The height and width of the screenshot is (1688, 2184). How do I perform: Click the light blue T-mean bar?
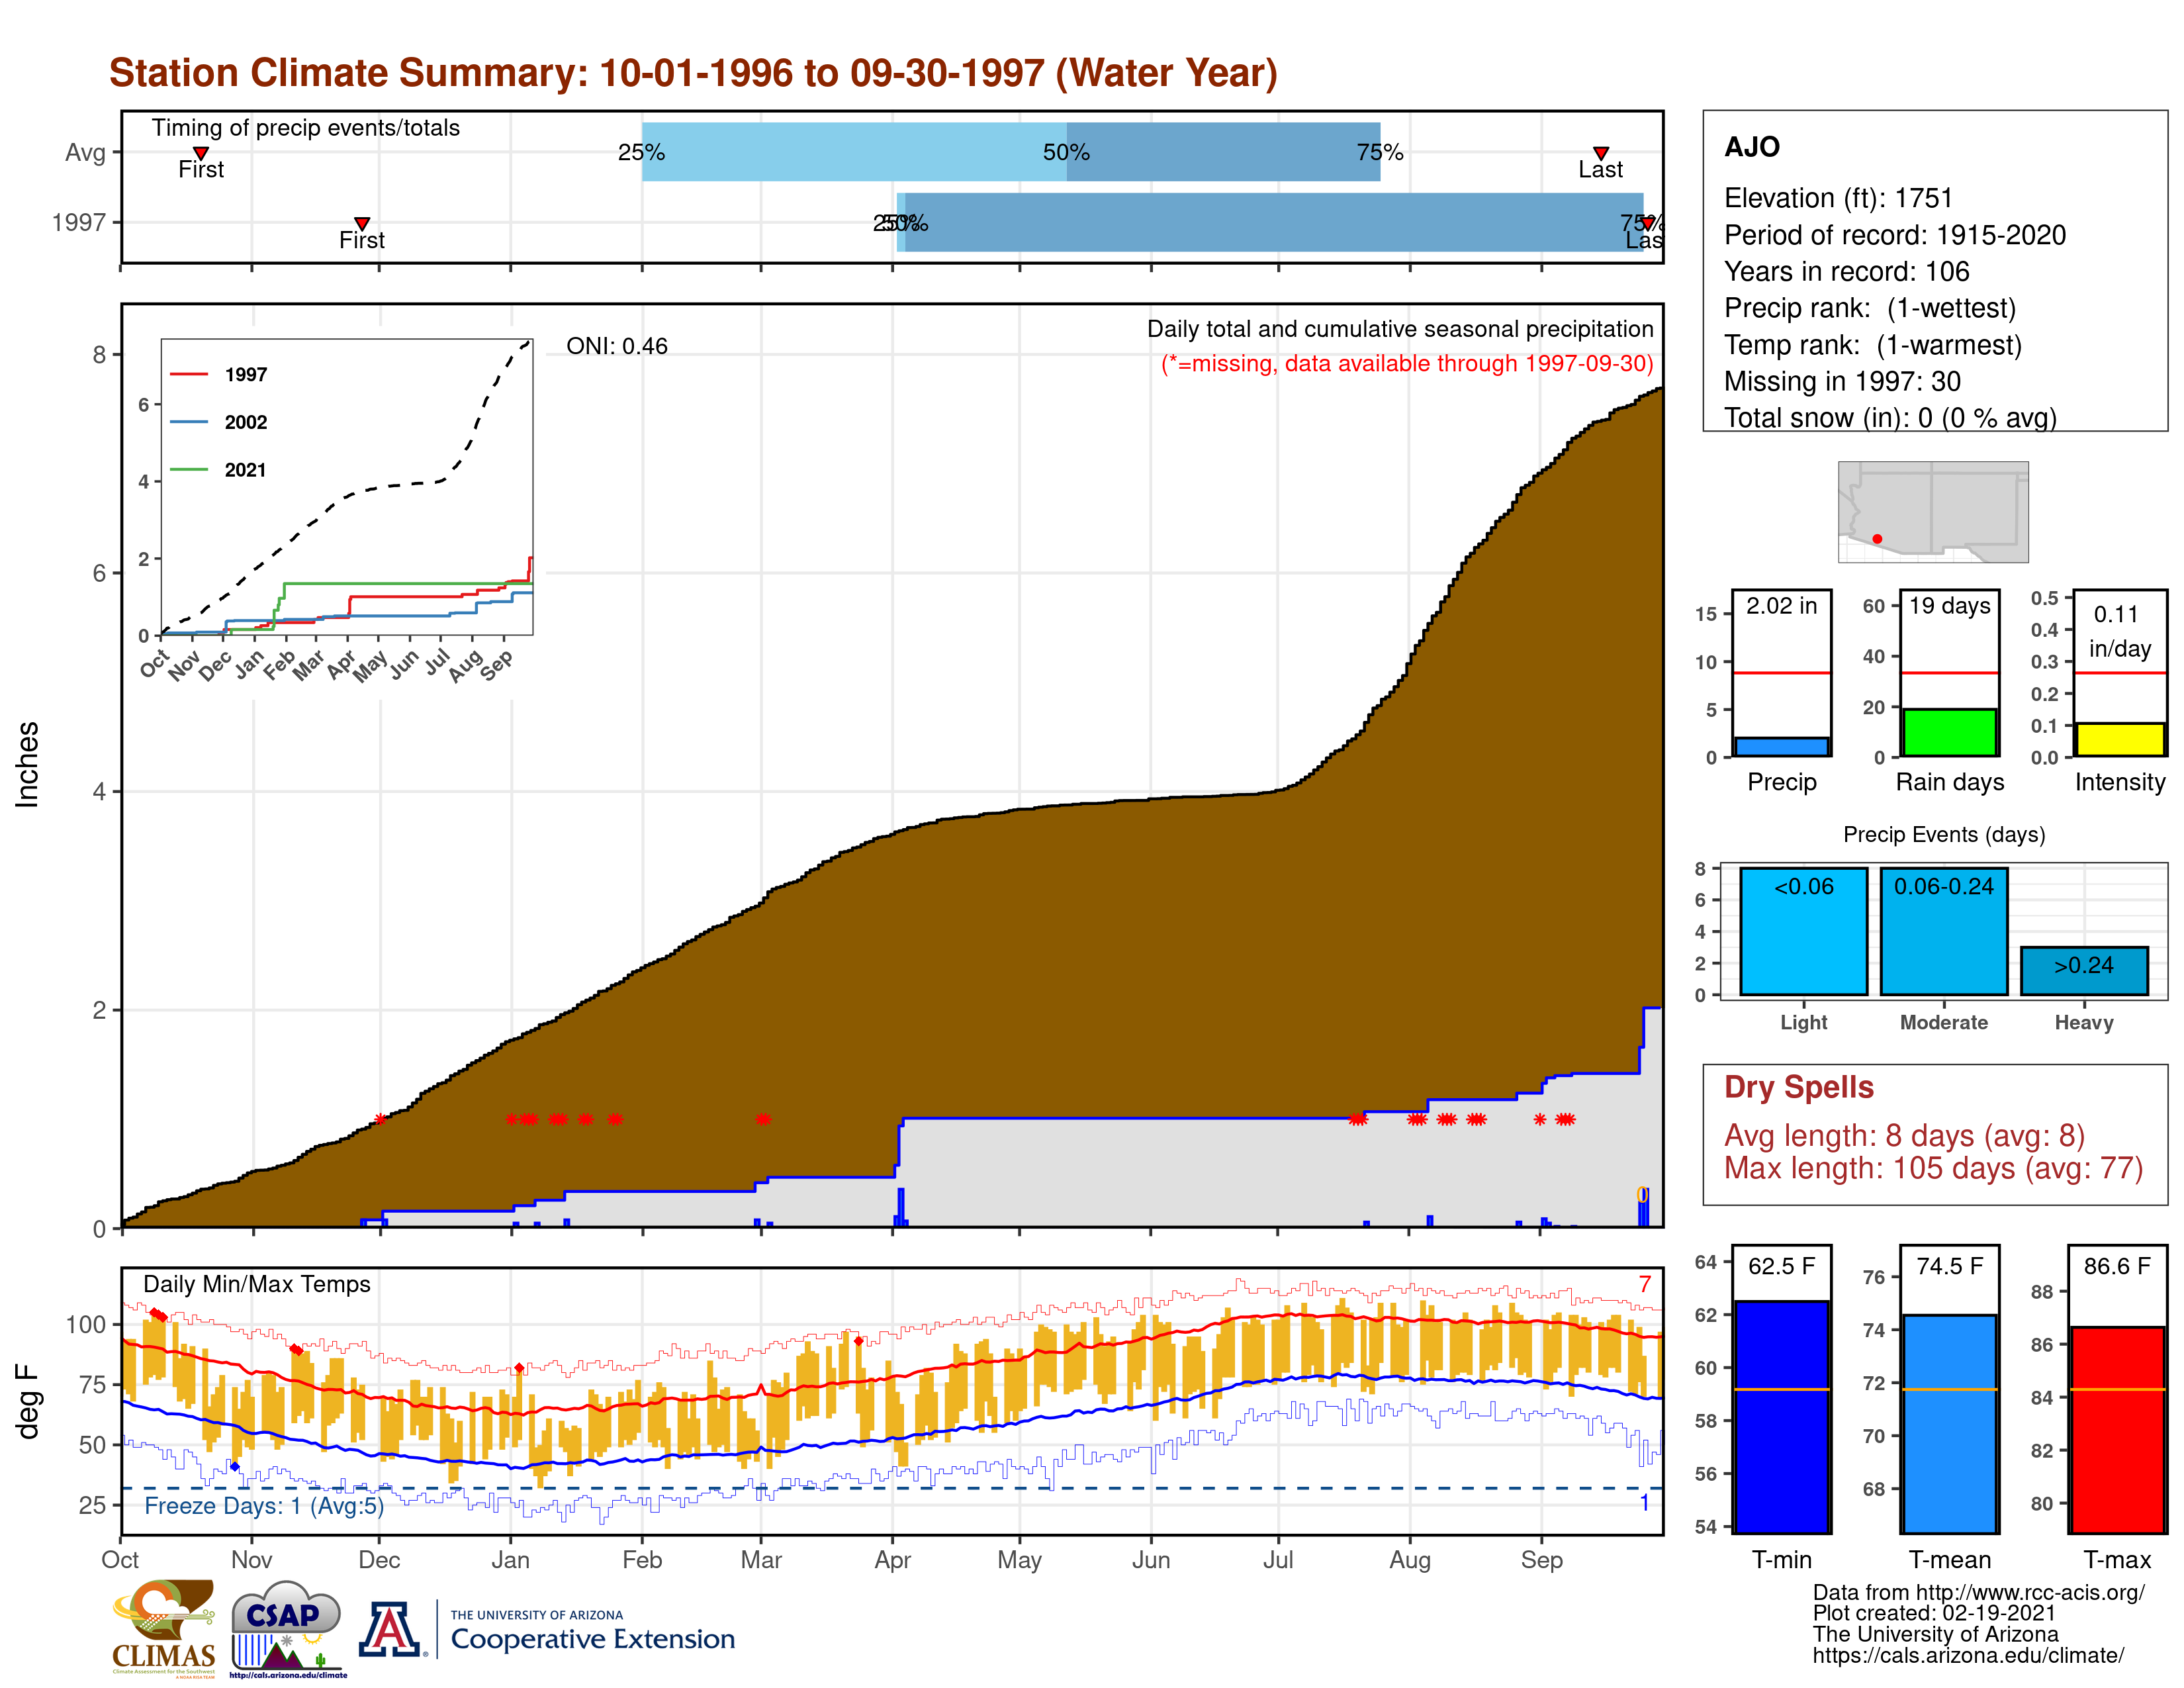pyautogui.click(x=1949, y=1424)
